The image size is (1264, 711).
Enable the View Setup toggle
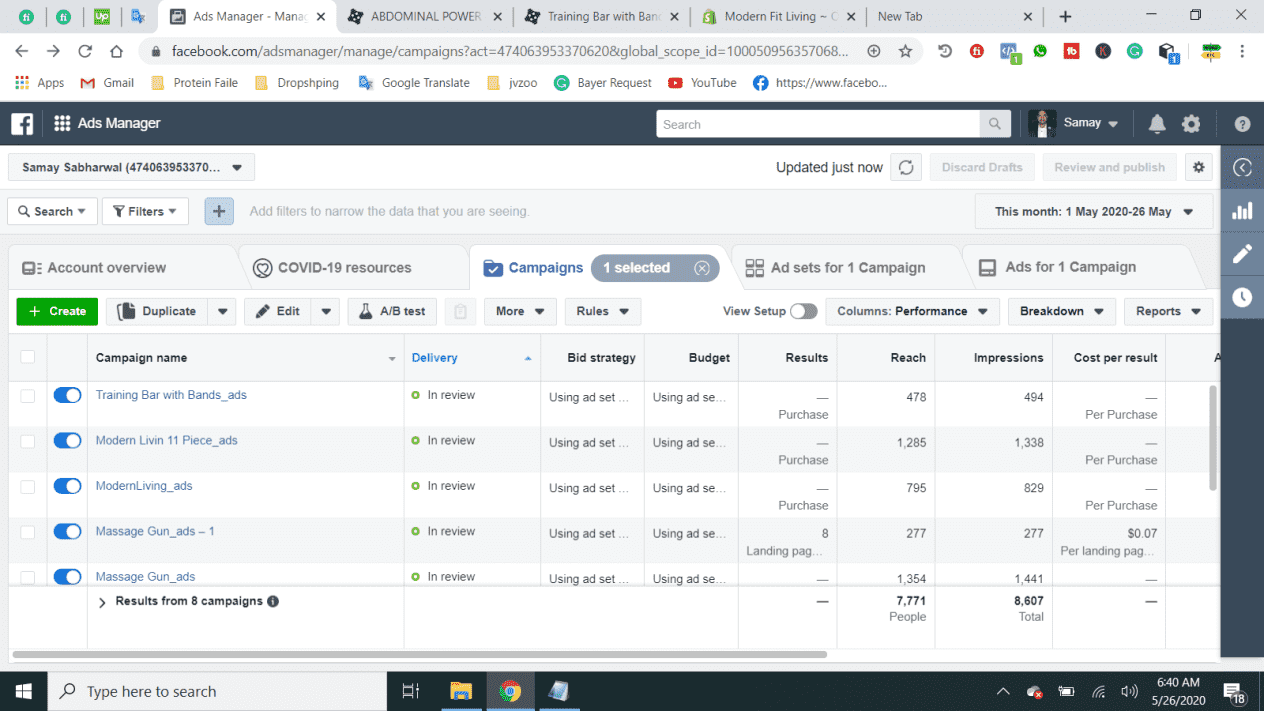(803, 311)
